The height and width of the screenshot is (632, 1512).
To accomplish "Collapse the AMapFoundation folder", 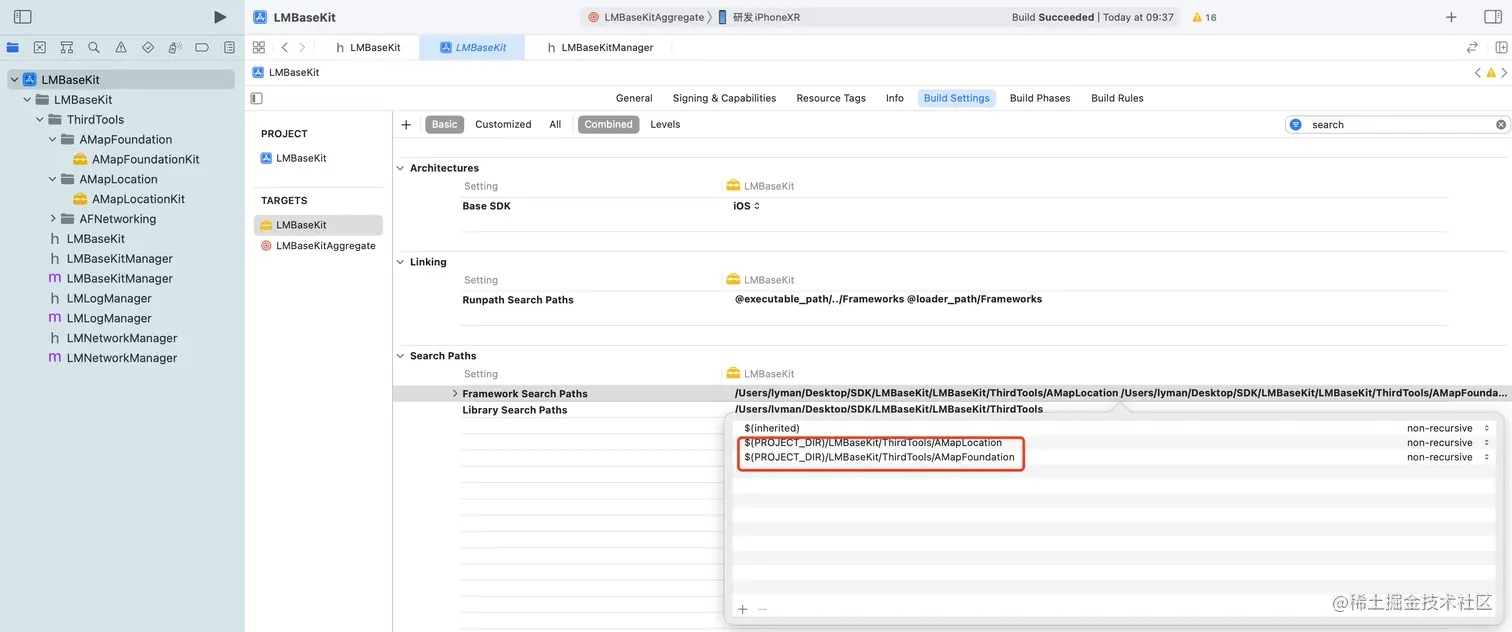I will [x=53, y=140].
